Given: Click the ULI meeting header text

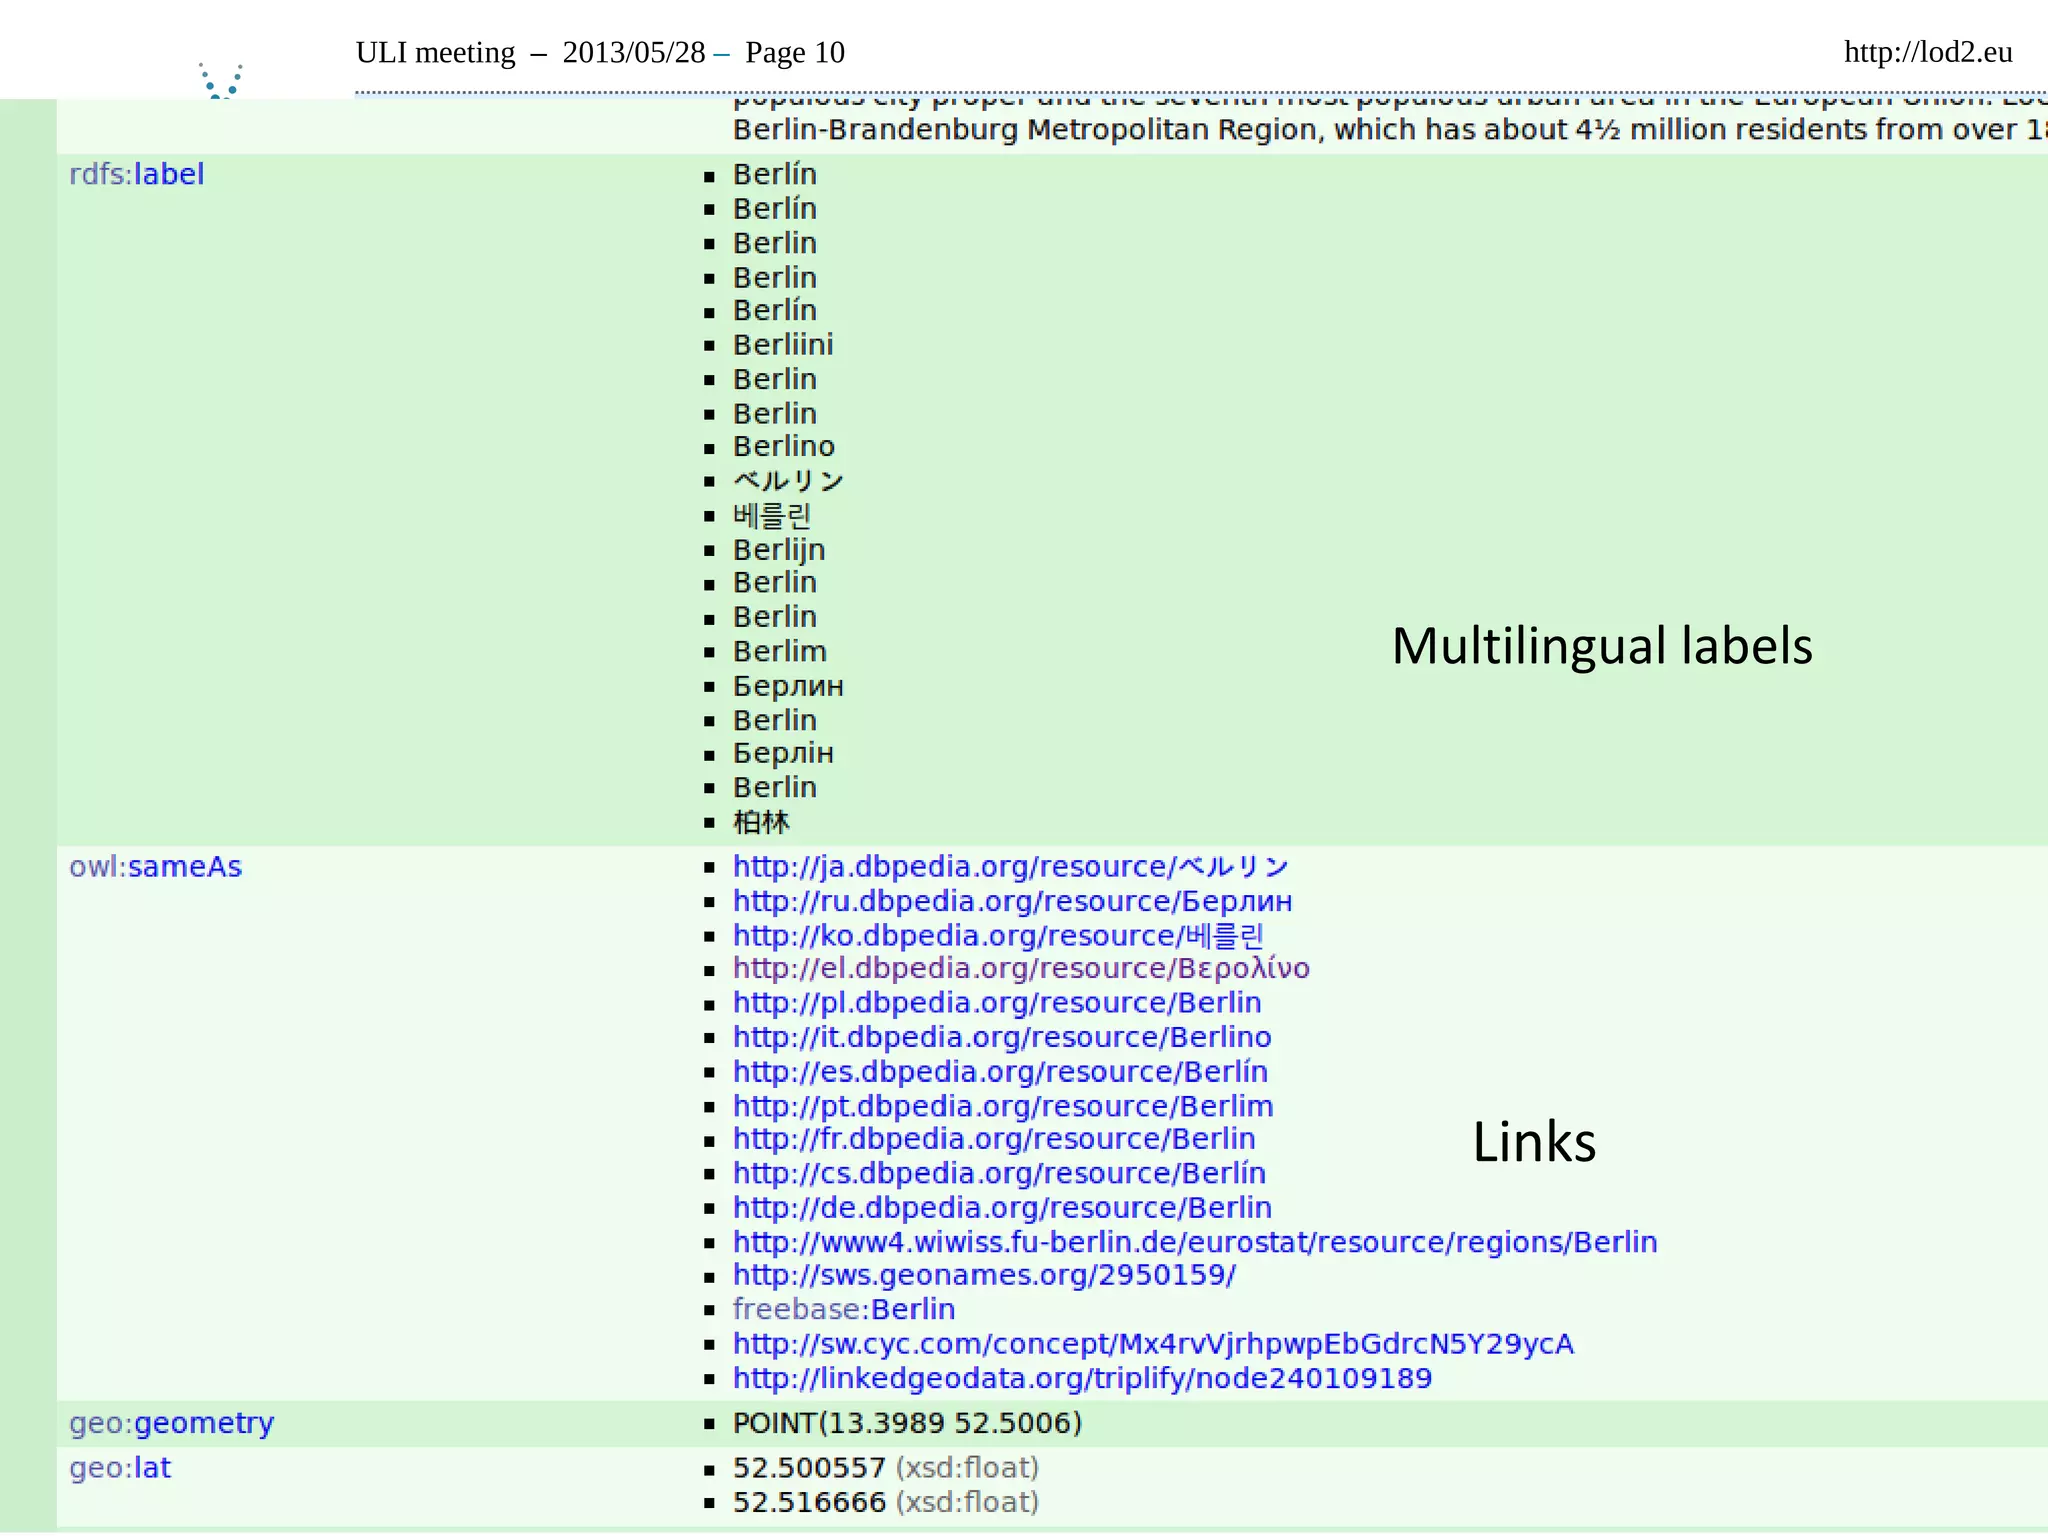Looking at the screenshot, I should pos(436,52).
